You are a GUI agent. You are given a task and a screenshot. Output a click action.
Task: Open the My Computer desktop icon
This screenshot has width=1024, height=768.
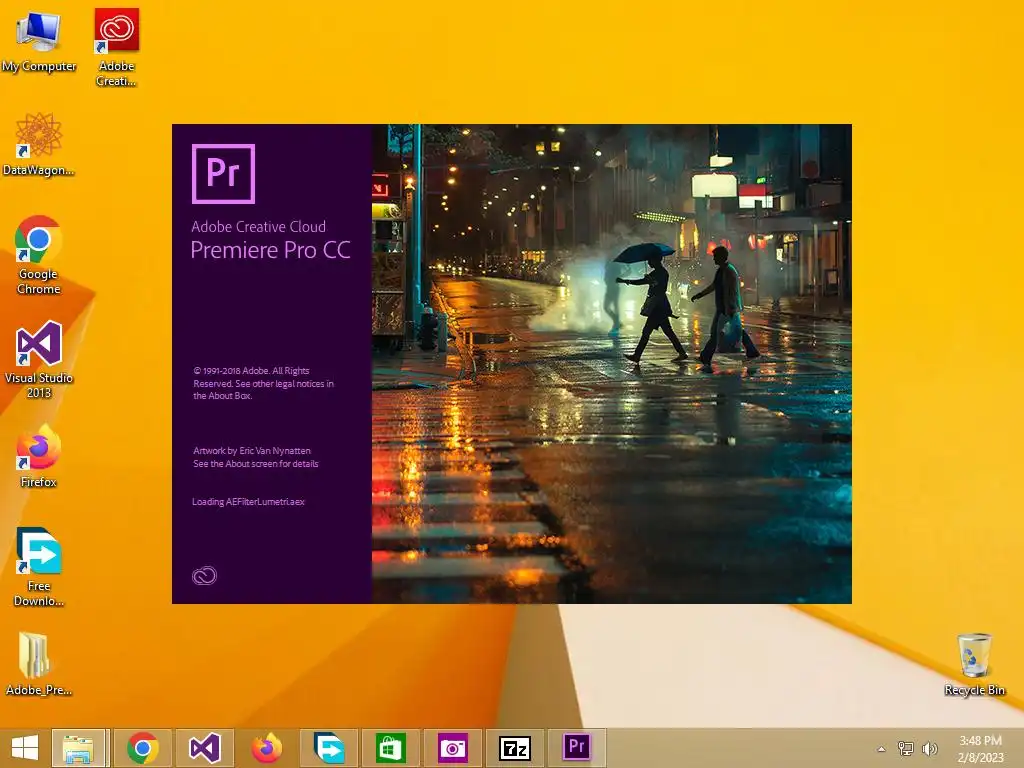[39, 40]
